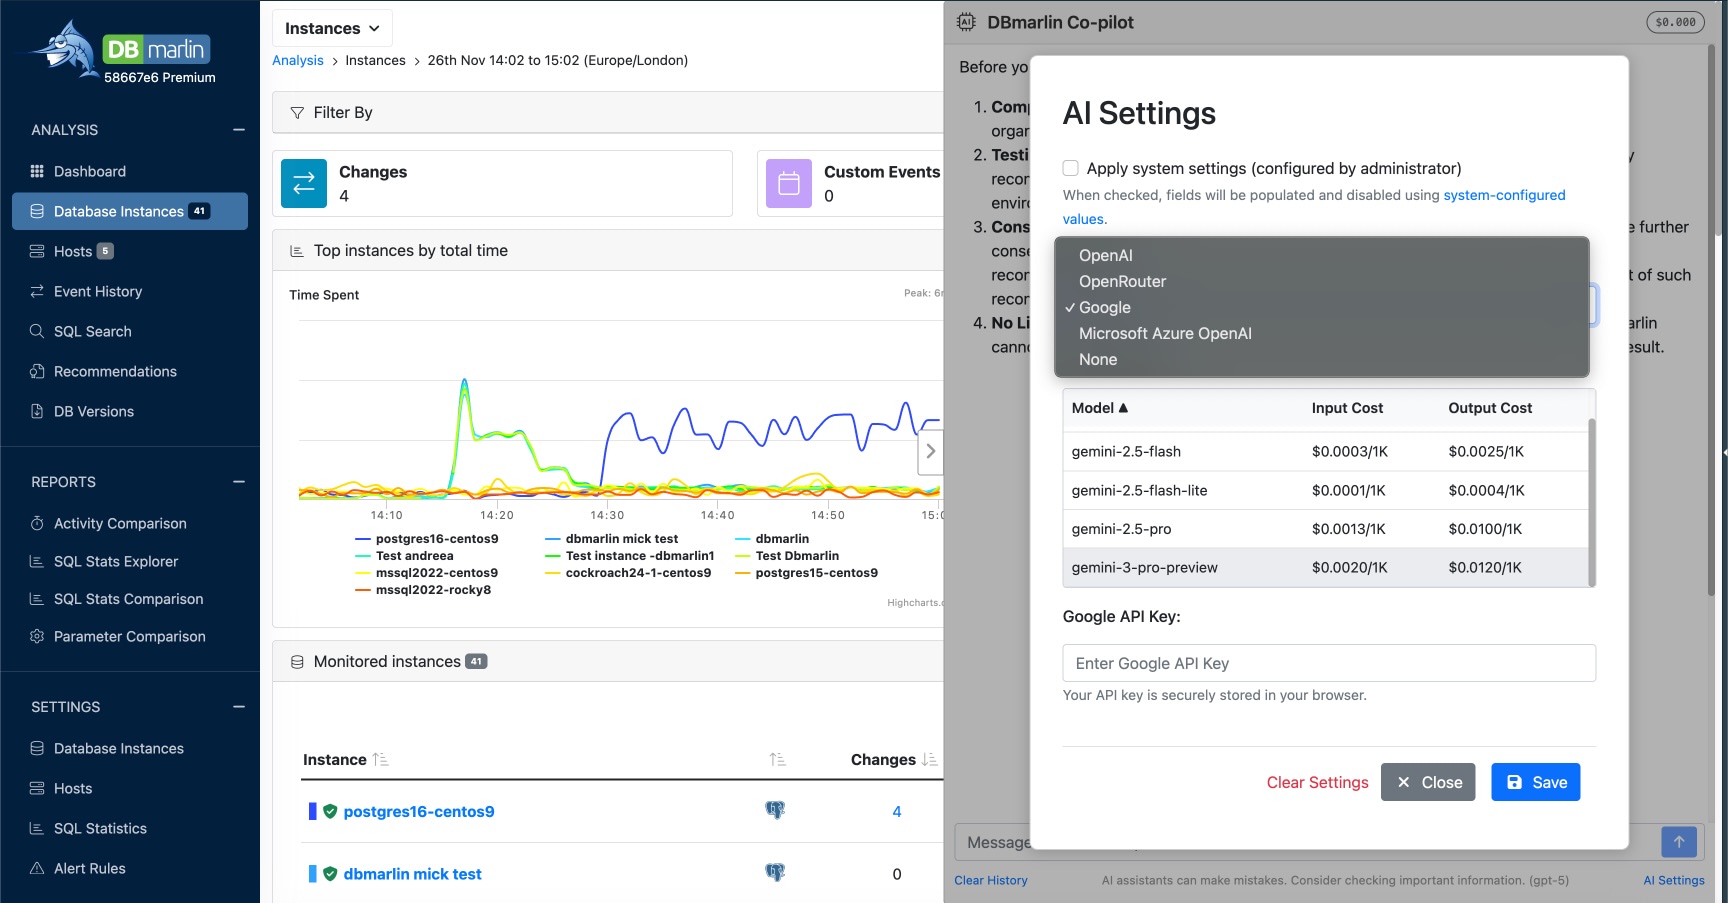
Task: Open Database Instances under Analysis
Action: pos(130,211)
